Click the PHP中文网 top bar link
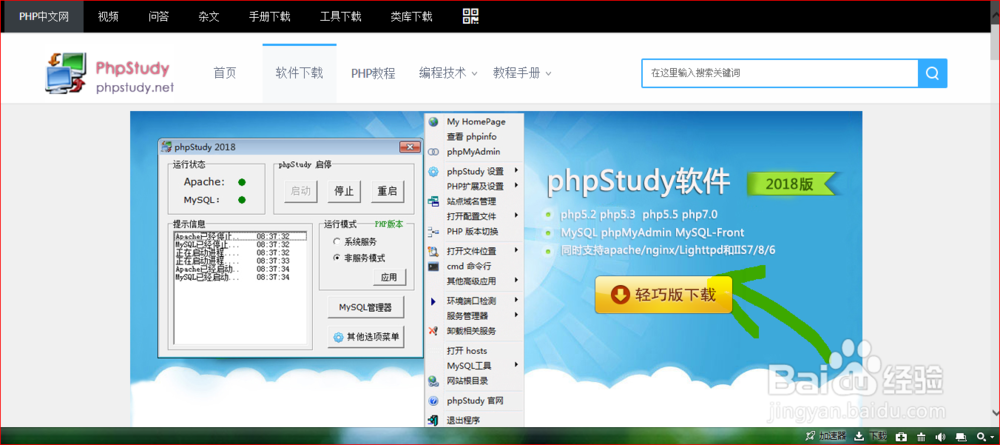 (x=43, y=17)
